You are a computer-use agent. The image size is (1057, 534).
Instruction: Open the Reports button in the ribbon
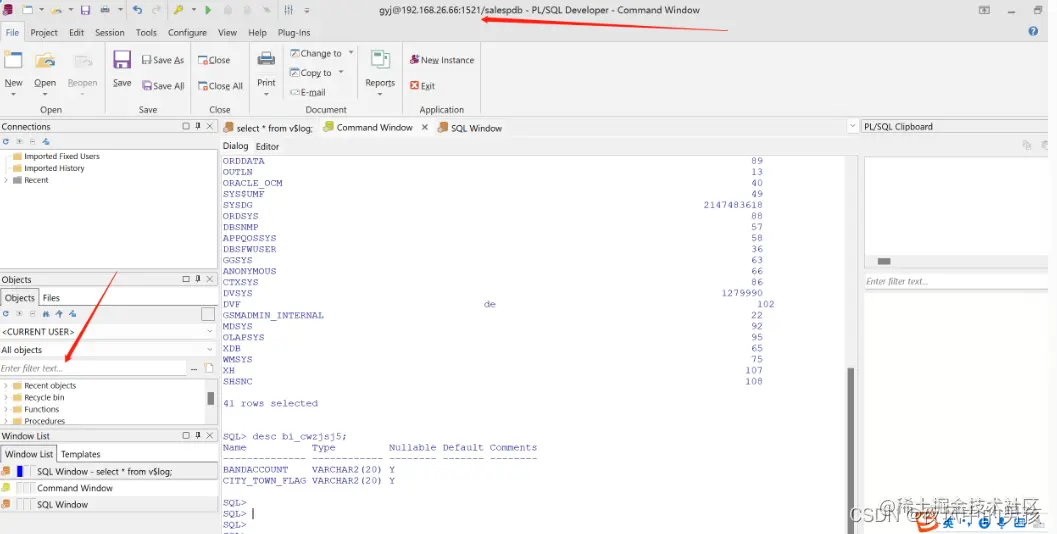pyautogui.click(x=380, y=72)
